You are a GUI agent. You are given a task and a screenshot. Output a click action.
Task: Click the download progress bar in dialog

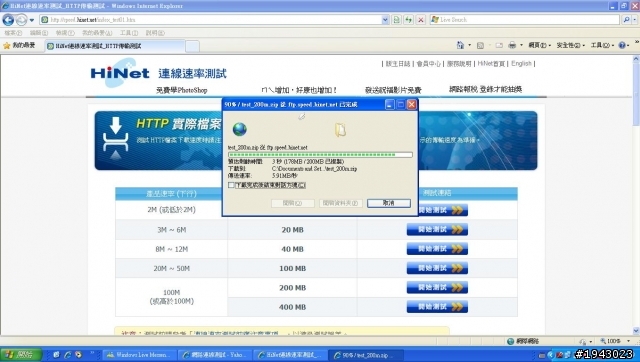click(x=320, y=155)
